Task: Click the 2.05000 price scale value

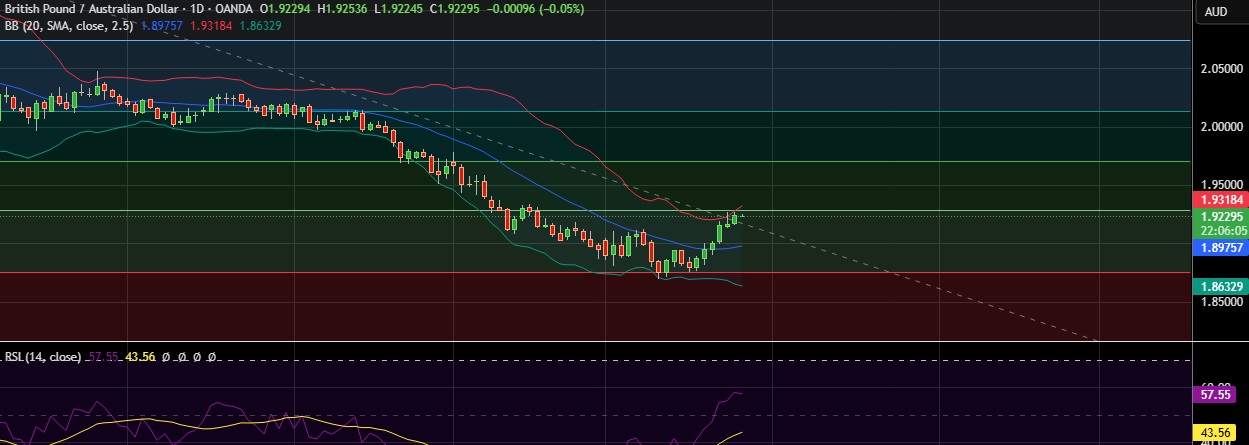Action: [x=1221, y=69]
